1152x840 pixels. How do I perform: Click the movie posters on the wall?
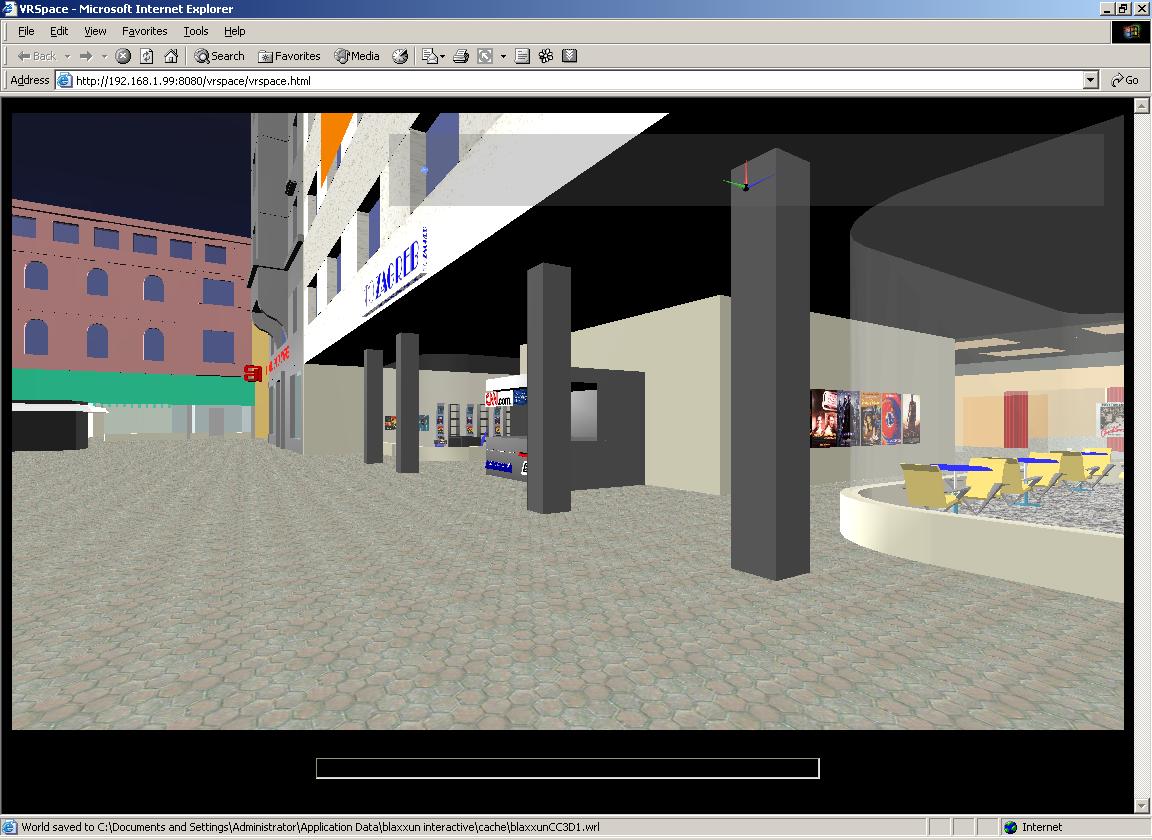[x=864, y=418]
